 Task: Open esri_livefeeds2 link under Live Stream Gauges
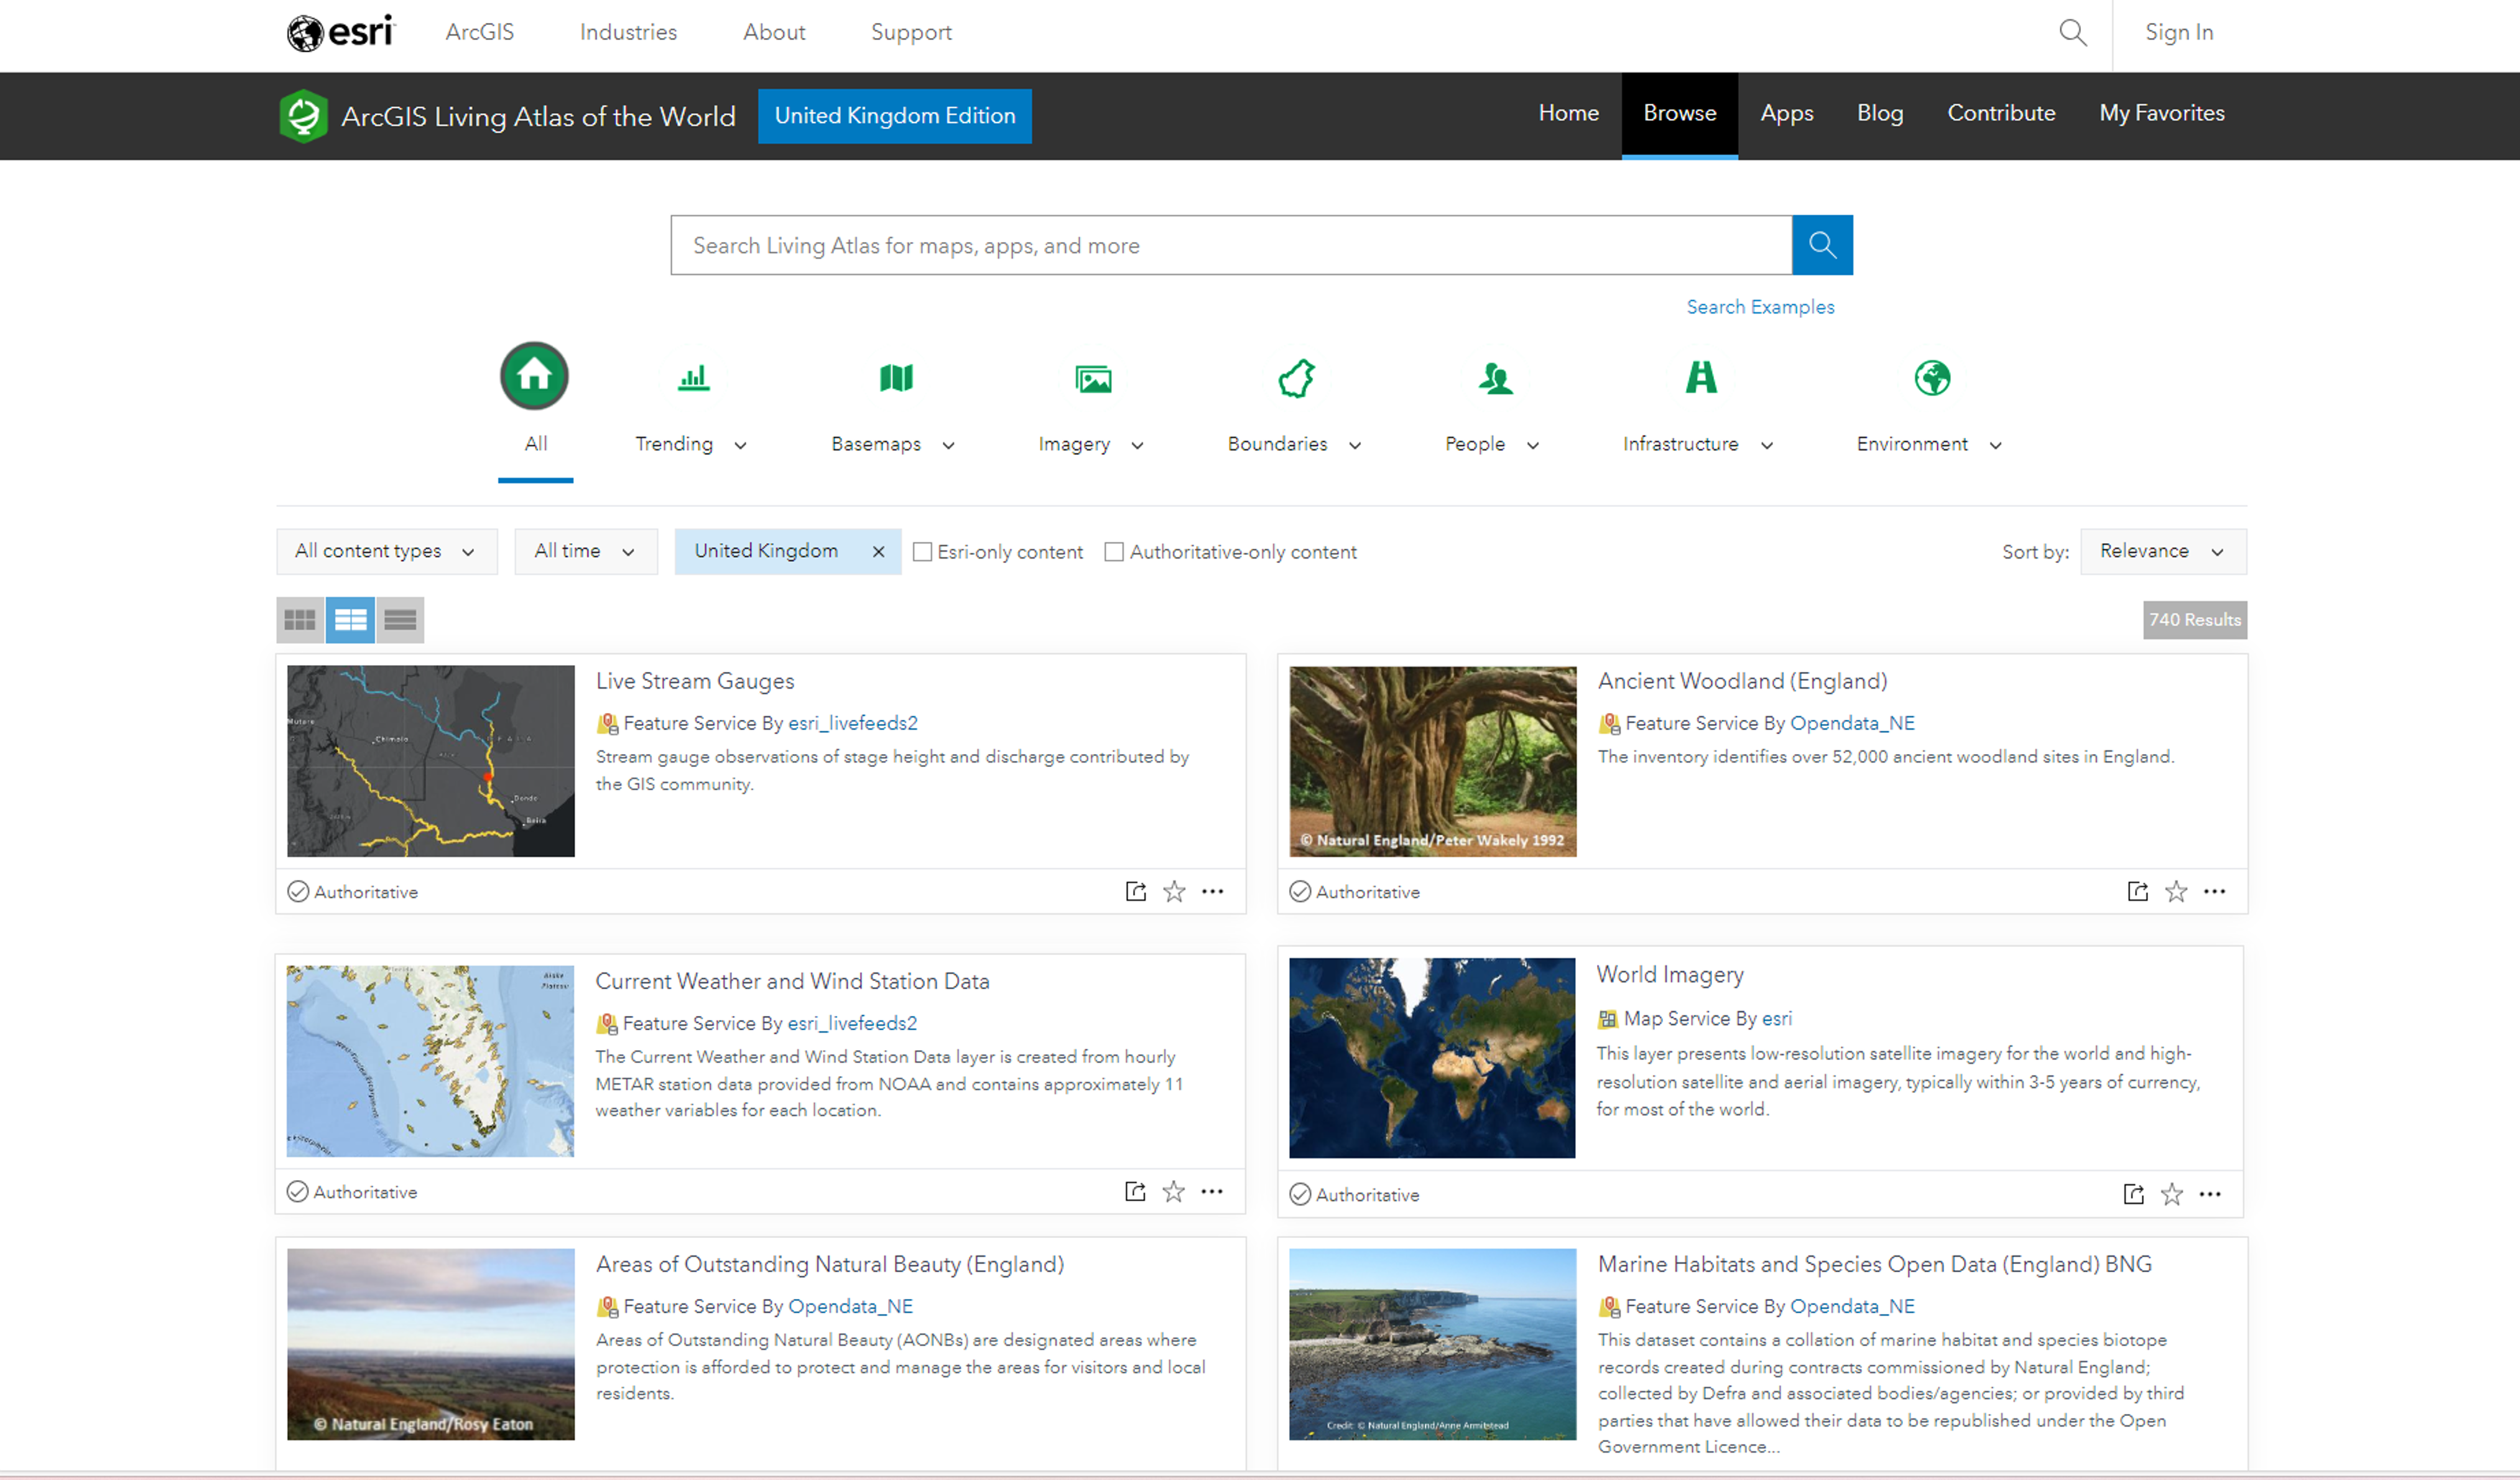coord(853,723)
